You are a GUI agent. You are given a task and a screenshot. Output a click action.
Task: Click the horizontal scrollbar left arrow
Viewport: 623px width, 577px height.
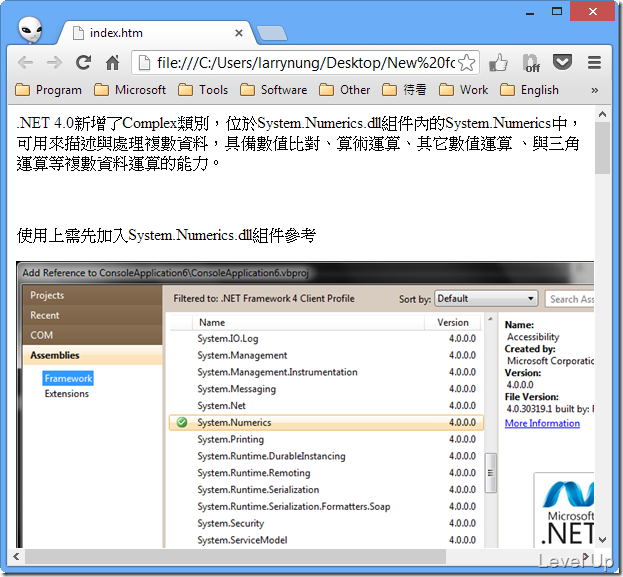[16, 556]
